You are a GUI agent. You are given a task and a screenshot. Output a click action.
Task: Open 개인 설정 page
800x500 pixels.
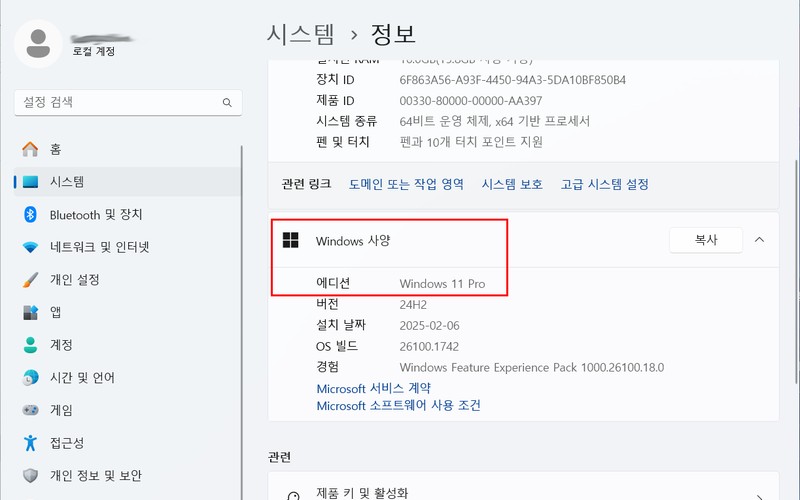pyautogui.click(x=127, y=280)
